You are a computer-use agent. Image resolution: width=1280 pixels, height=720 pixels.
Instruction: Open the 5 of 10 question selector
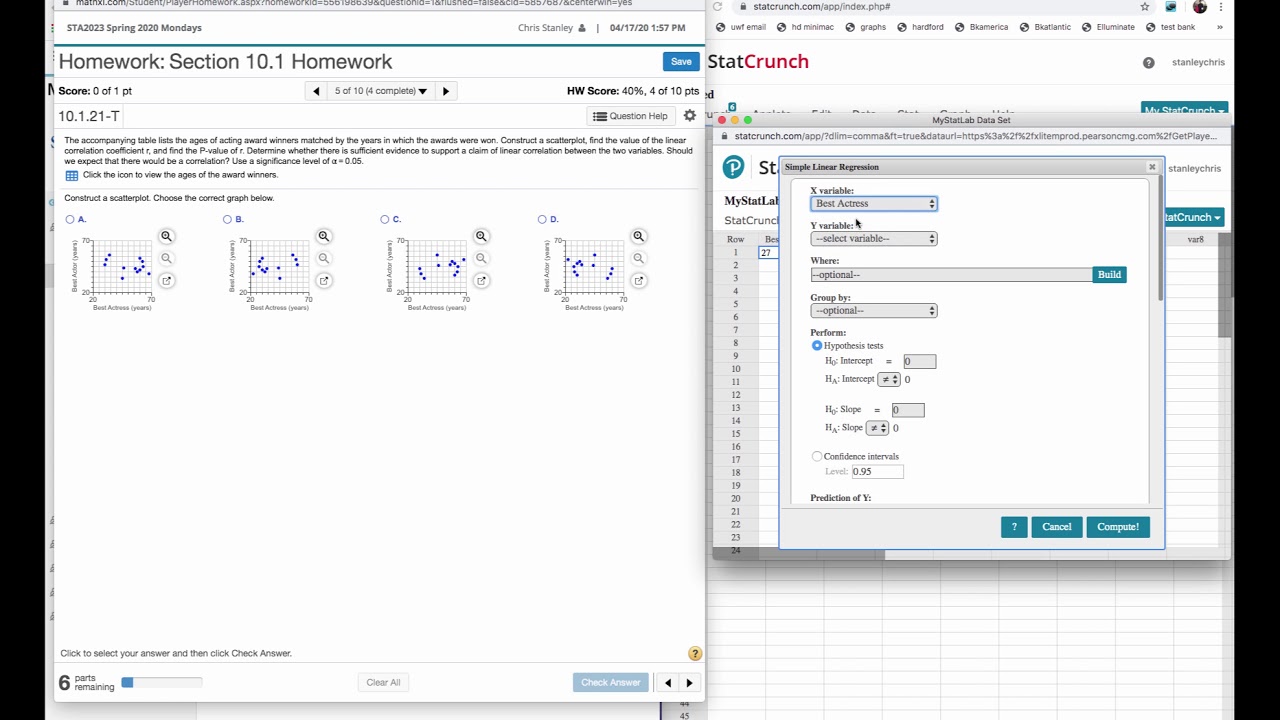point(380,91)
